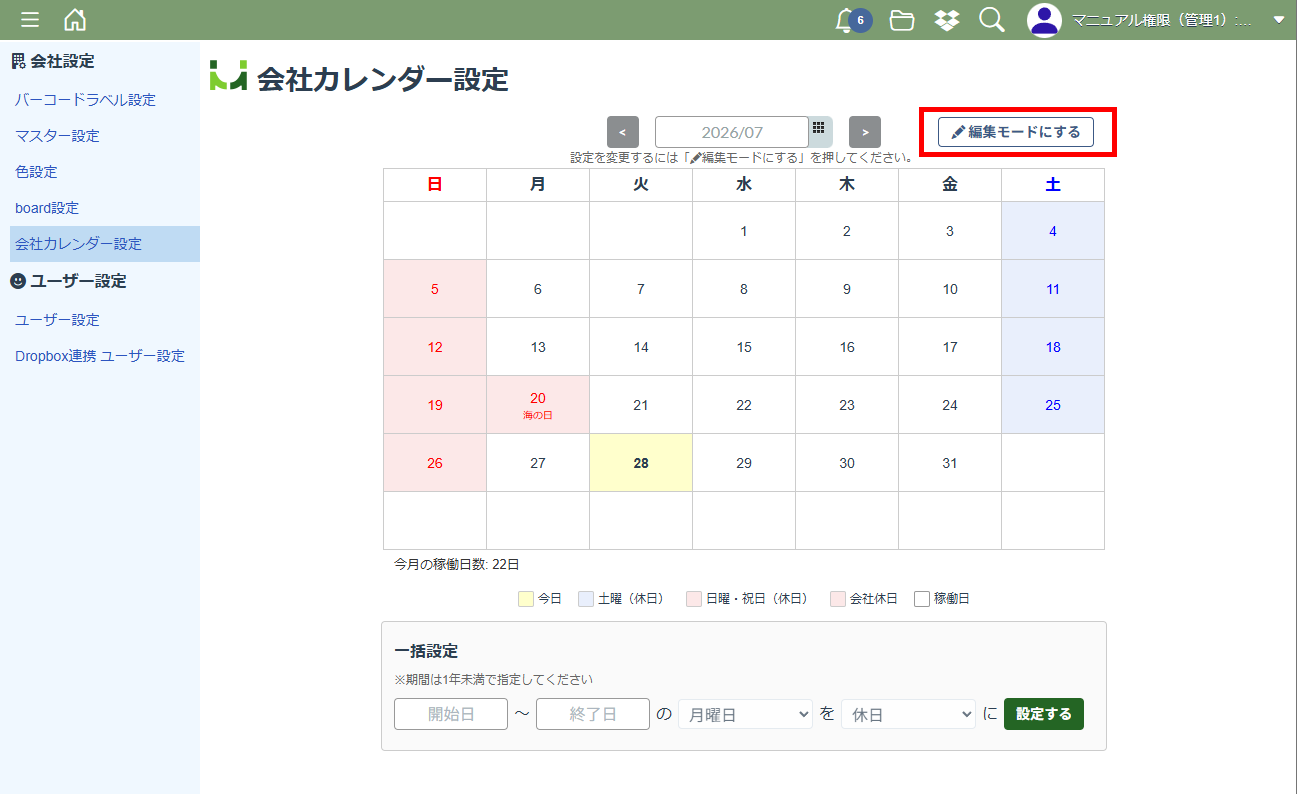Click 編集モードにする button
The height and width of the screenshot is (794, 1297).
click(x=1016, y=132)
